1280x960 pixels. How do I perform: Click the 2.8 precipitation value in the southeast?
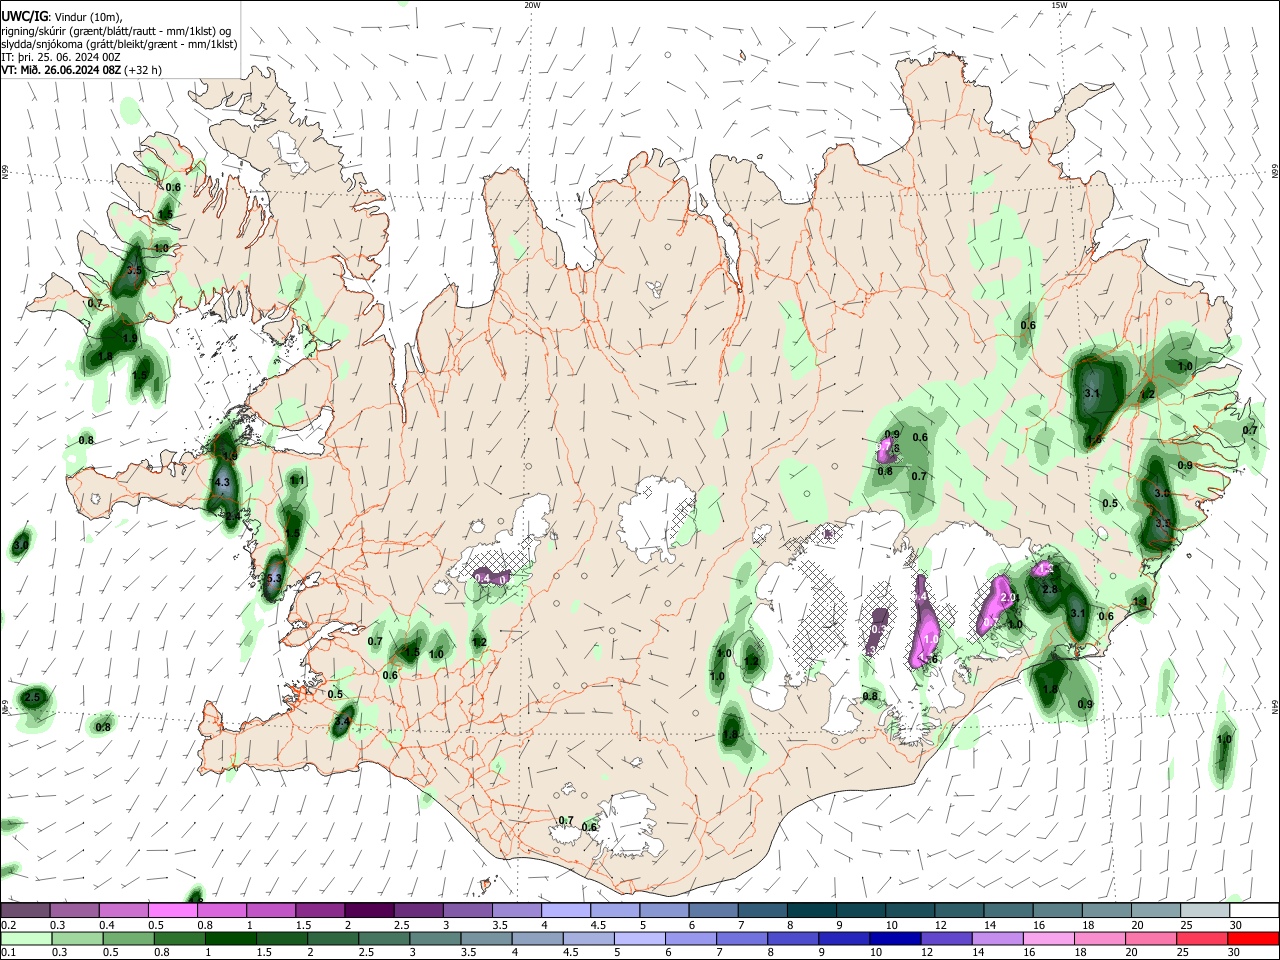tap(1050, 590)
